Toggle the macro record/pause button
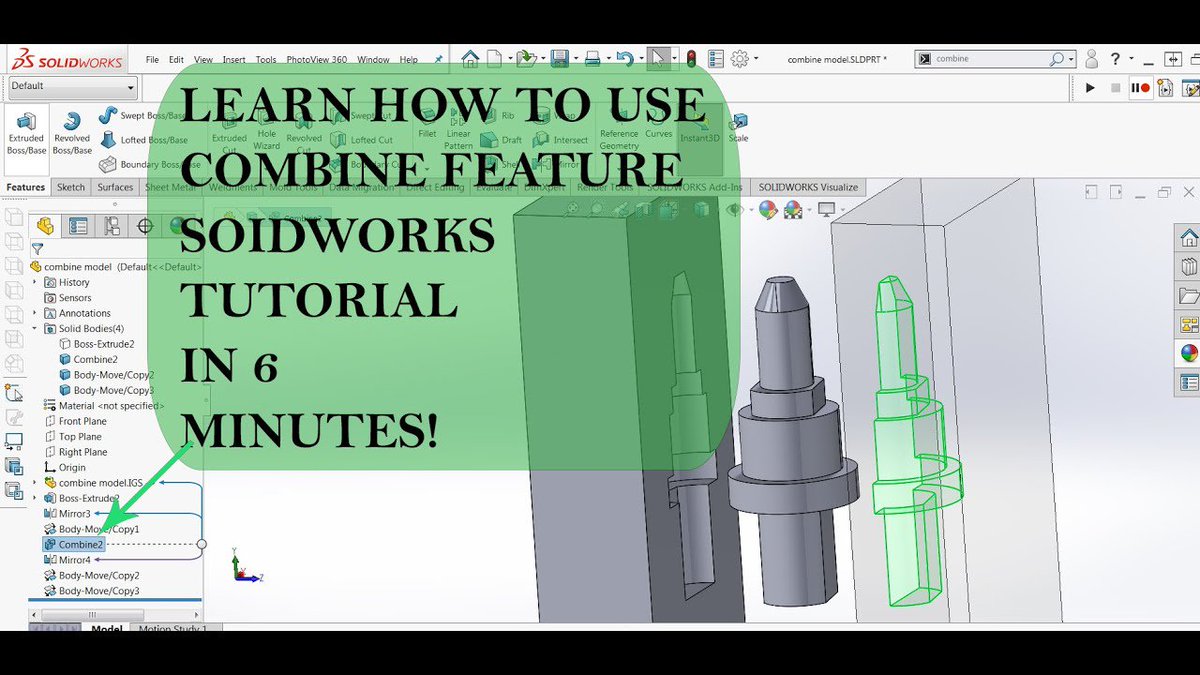The image size is (1200, 675). [1140, 88]
